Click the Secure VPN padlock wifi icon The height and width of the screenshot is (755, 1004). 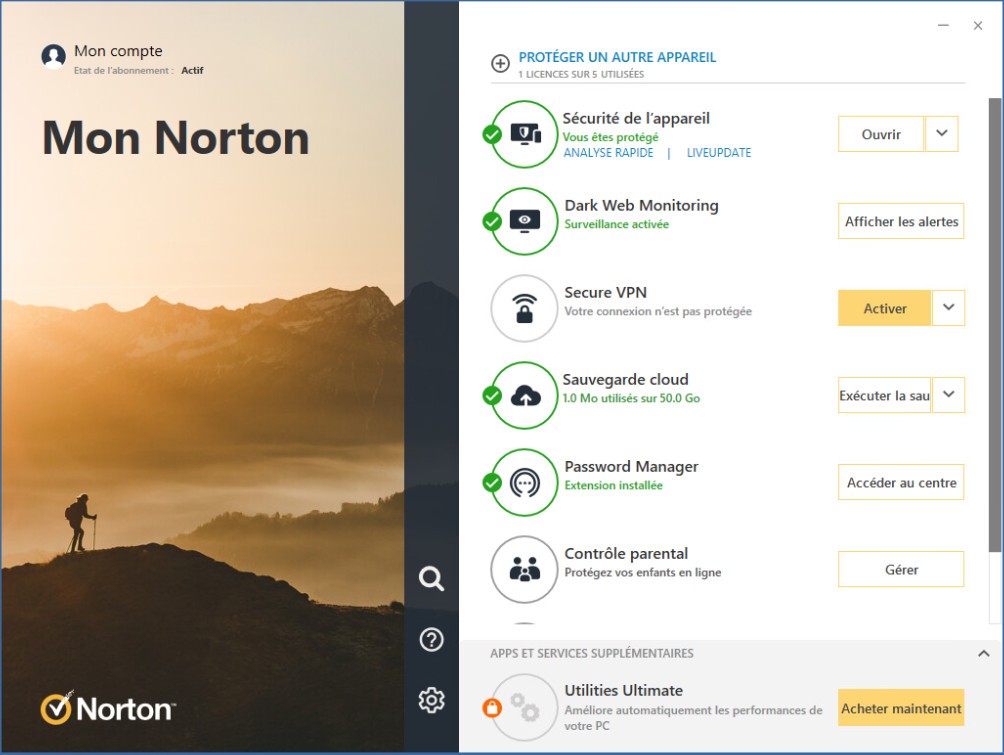(x=525, y=309)
